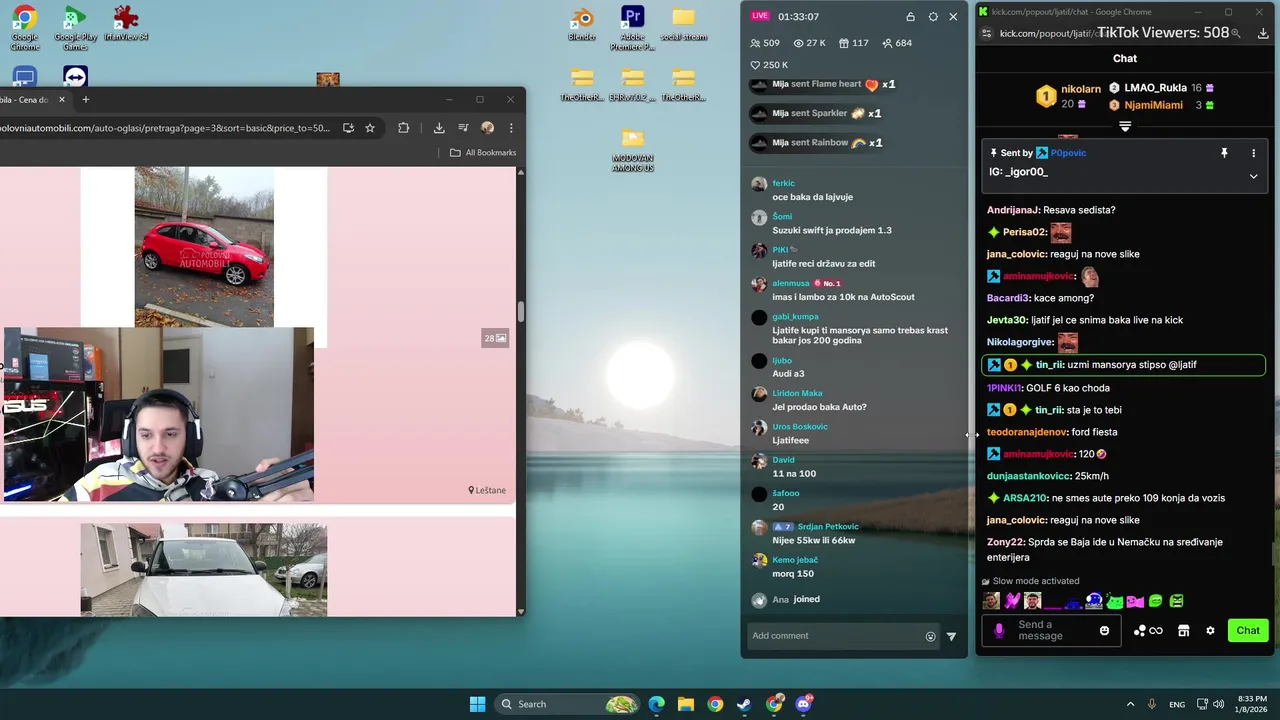The image size is (1280, 720).
Task: Focus the Send a message field
Action: coord(1050,631)
